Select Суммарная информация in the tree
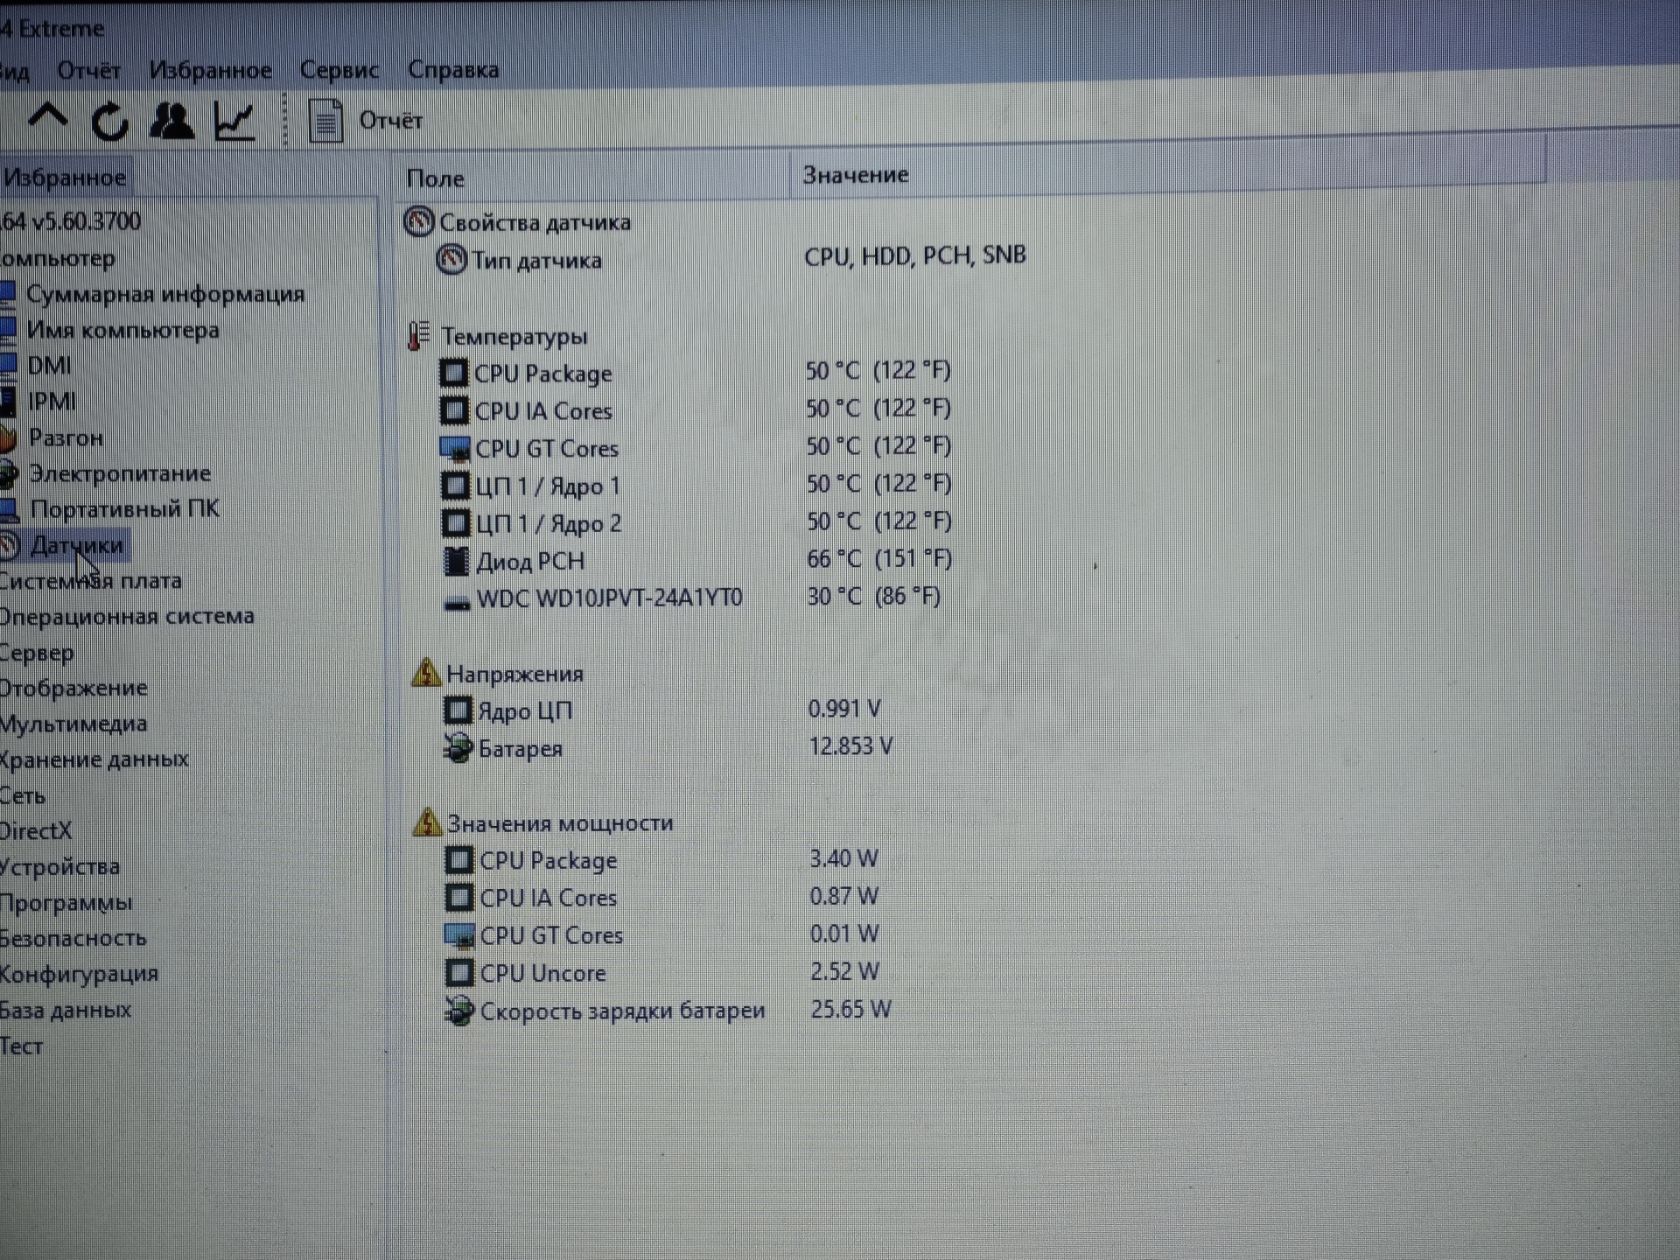Viewport: 1680px width, 1260px height. (x=165, y=294)
